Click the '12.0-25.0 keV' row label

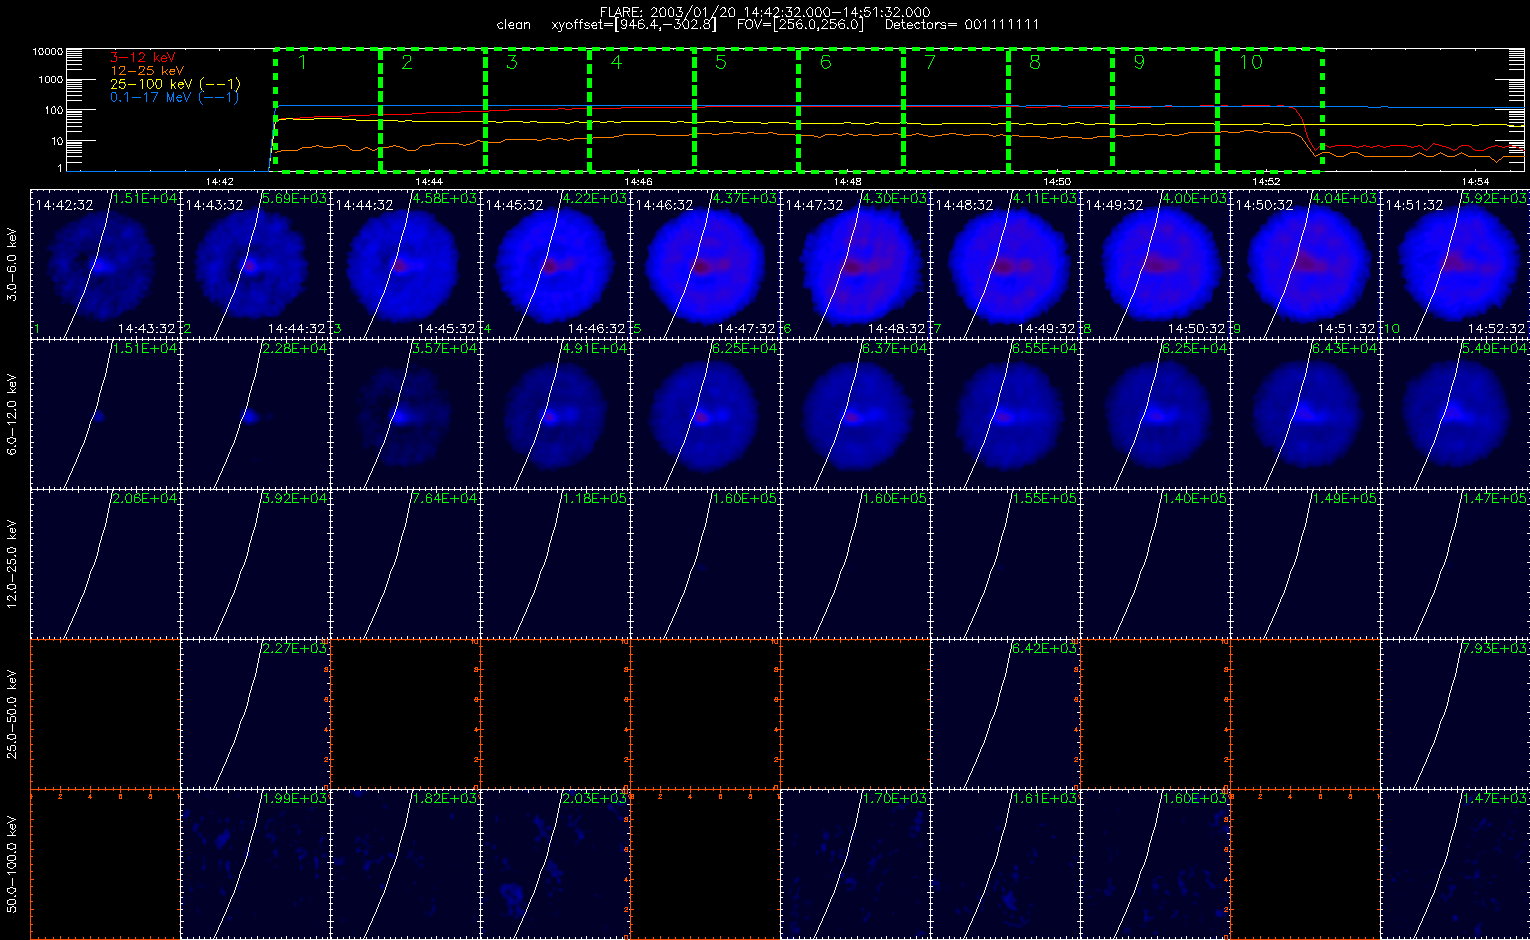(x=12, y=563)
